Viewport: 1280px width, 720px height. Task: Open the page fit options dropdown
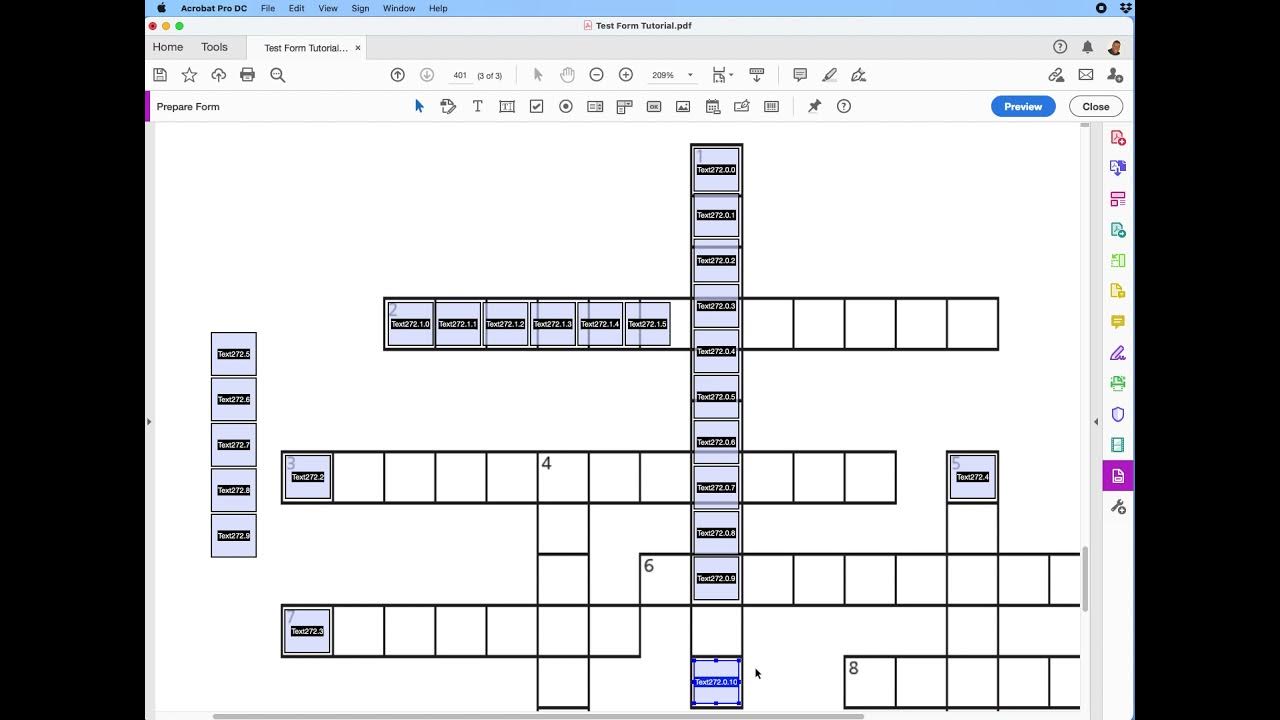click(723, 75)
